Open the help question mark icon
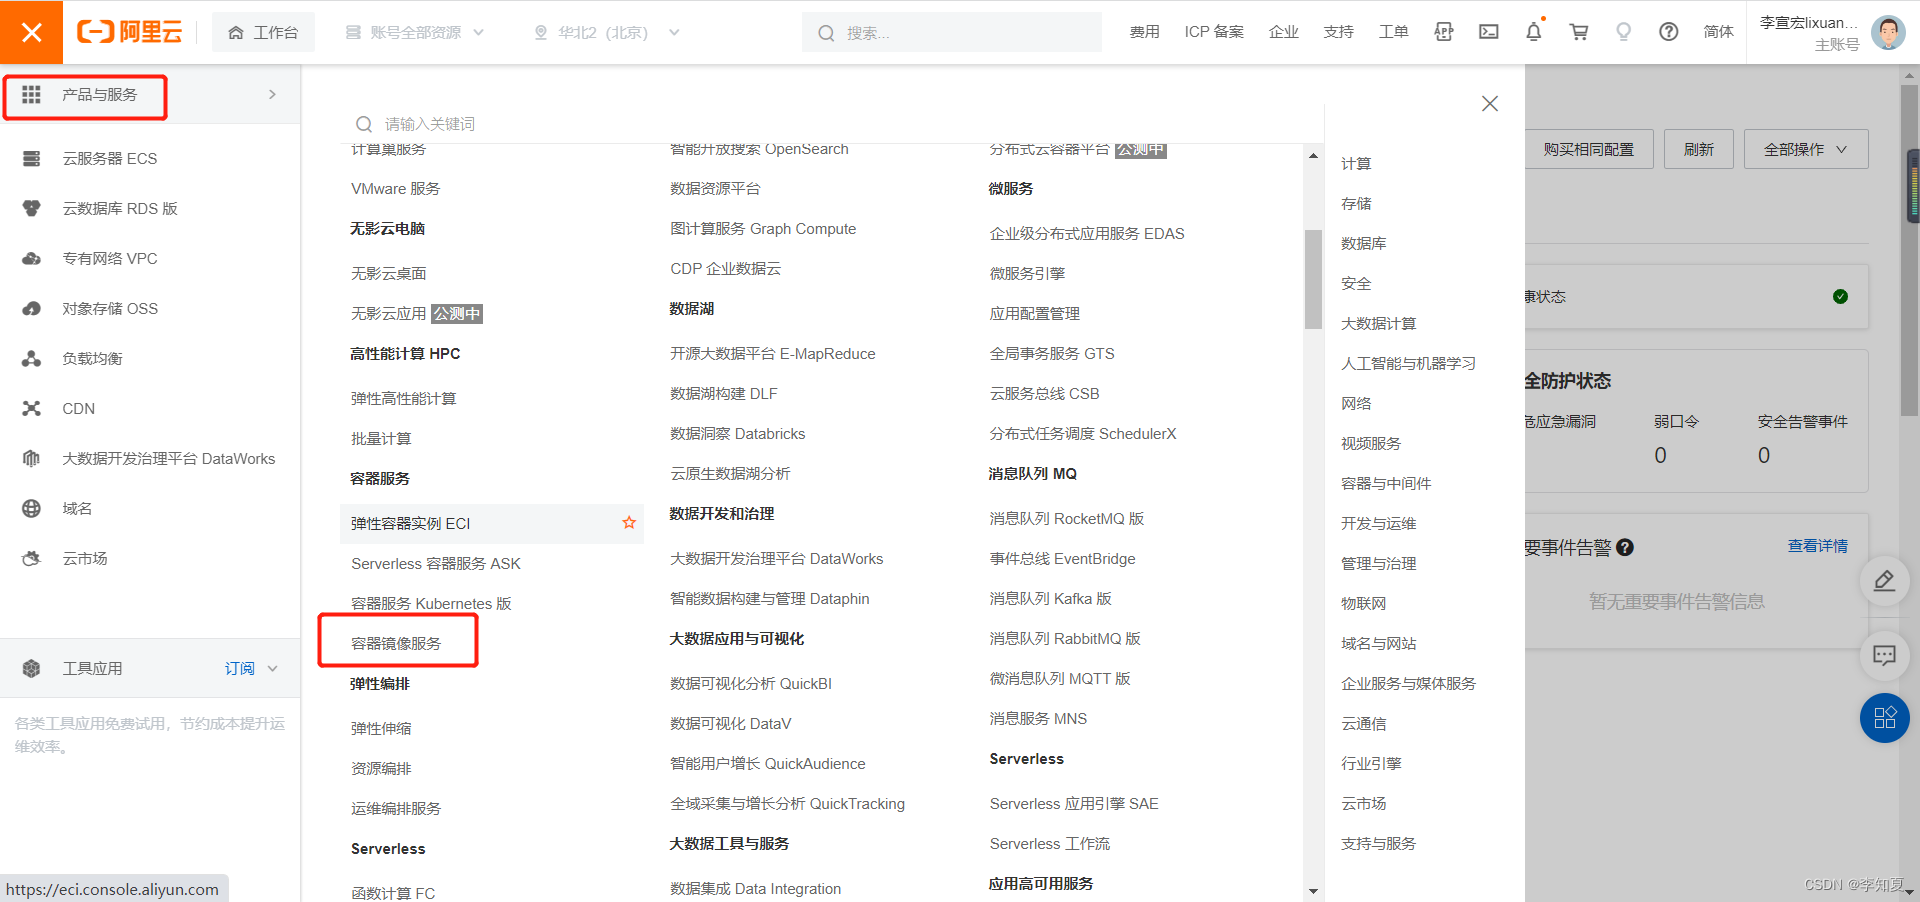 (1668, 33)
